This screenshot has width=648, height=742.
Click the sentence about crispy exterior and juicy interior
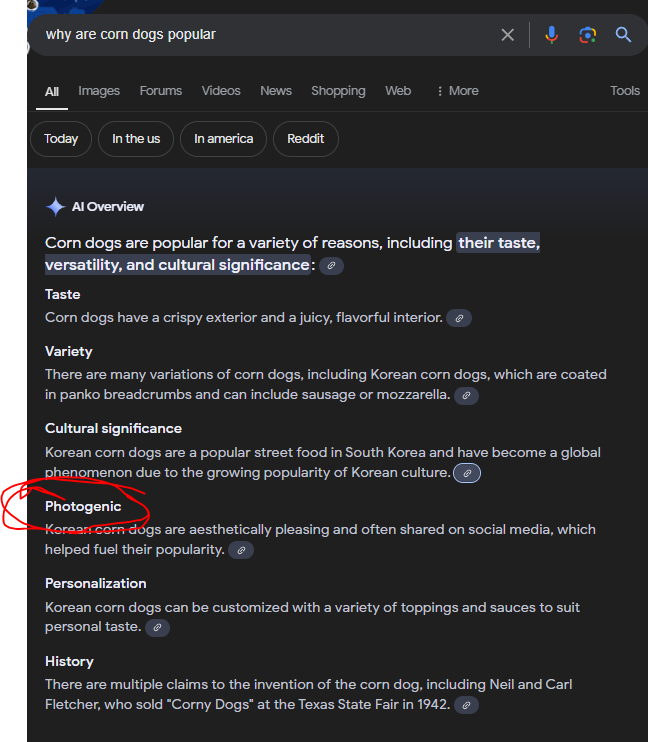click(x=244, y=318)
